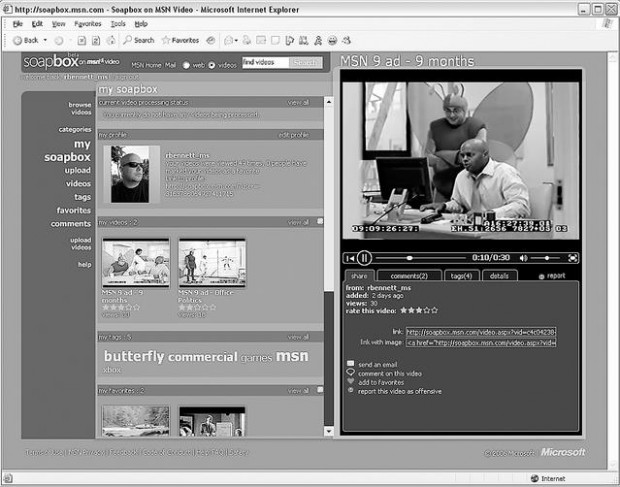The height and width of the screenshot is (487, 620).
Task: Click the send an email envelope icon
Action: click(x=350, y=364)
